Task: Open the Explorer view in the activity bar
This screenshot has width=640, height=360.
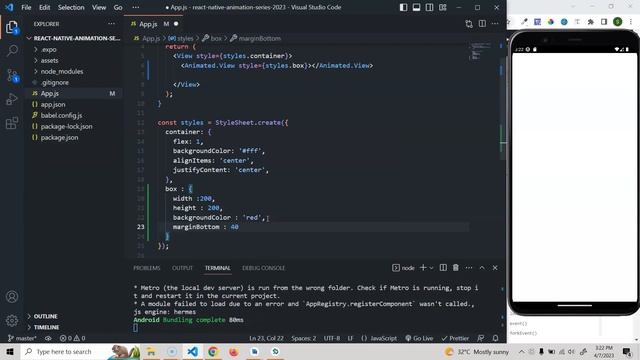Action: (12, 27)
